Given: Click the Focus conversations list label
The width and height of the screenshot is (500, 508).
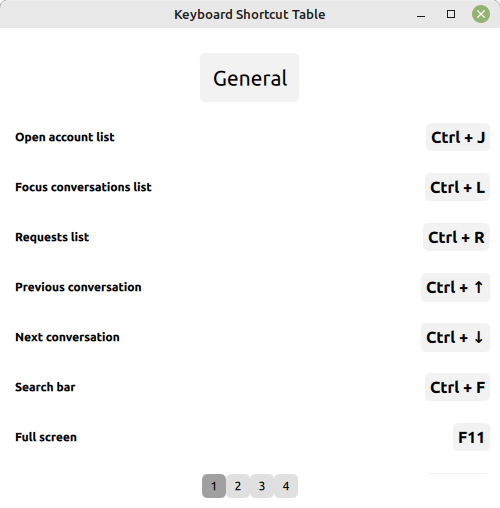Looking at the screenshot, I should (x=83, y=187).
